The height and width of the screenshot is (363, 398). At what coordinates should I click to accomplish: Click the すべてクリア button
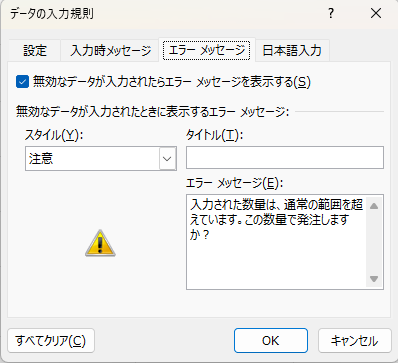coord(51,341)
